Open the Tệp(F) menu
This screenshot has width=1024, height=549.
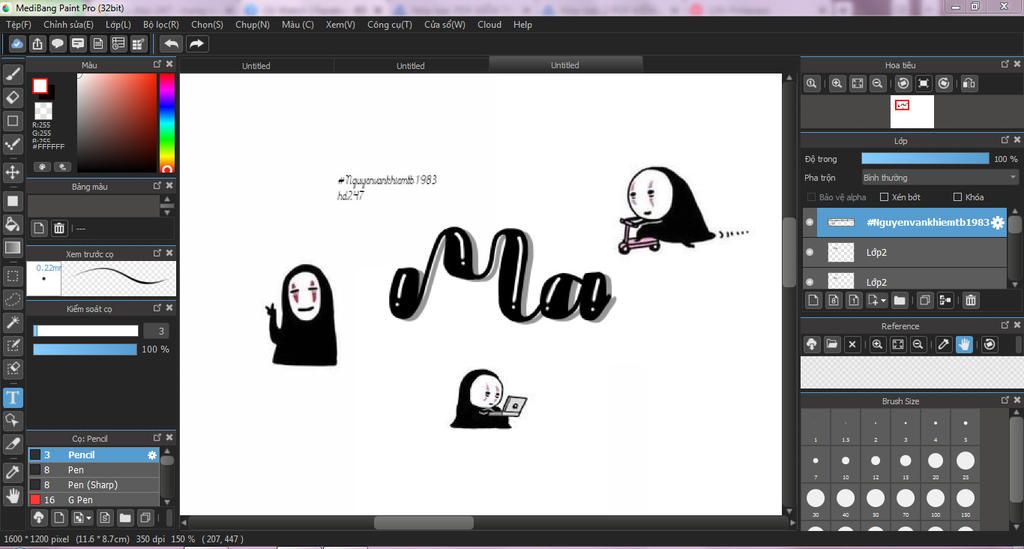click(18, 24)
